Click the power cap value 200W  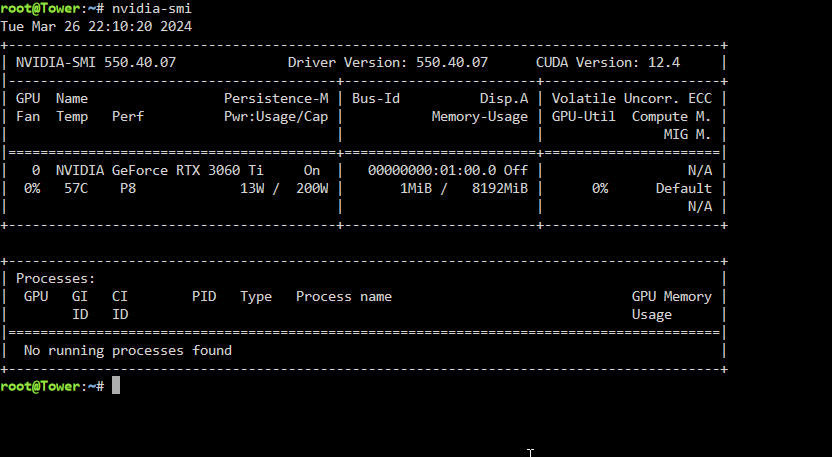[312, 188]
